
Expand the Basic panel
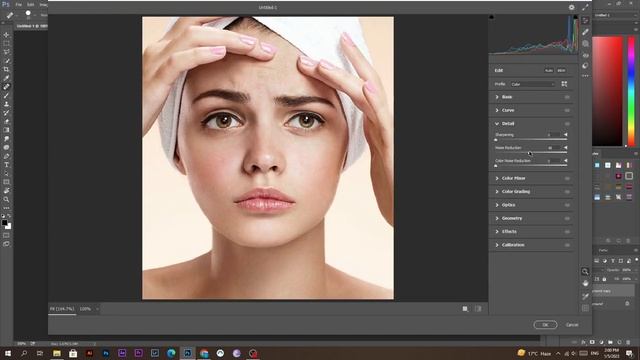497,97
